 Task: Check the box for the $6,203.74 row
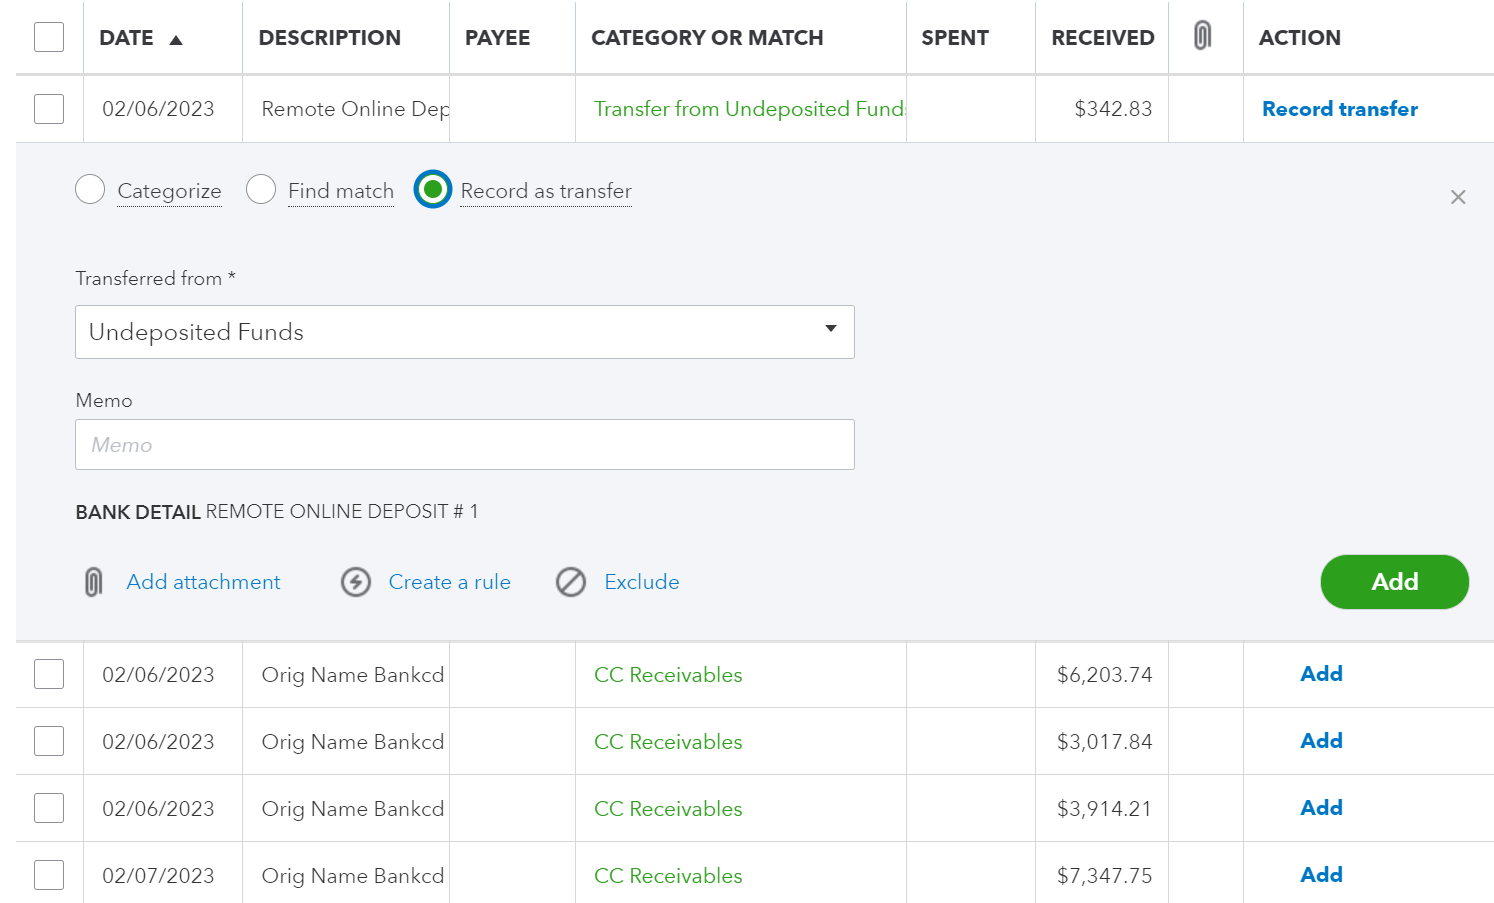49,674
